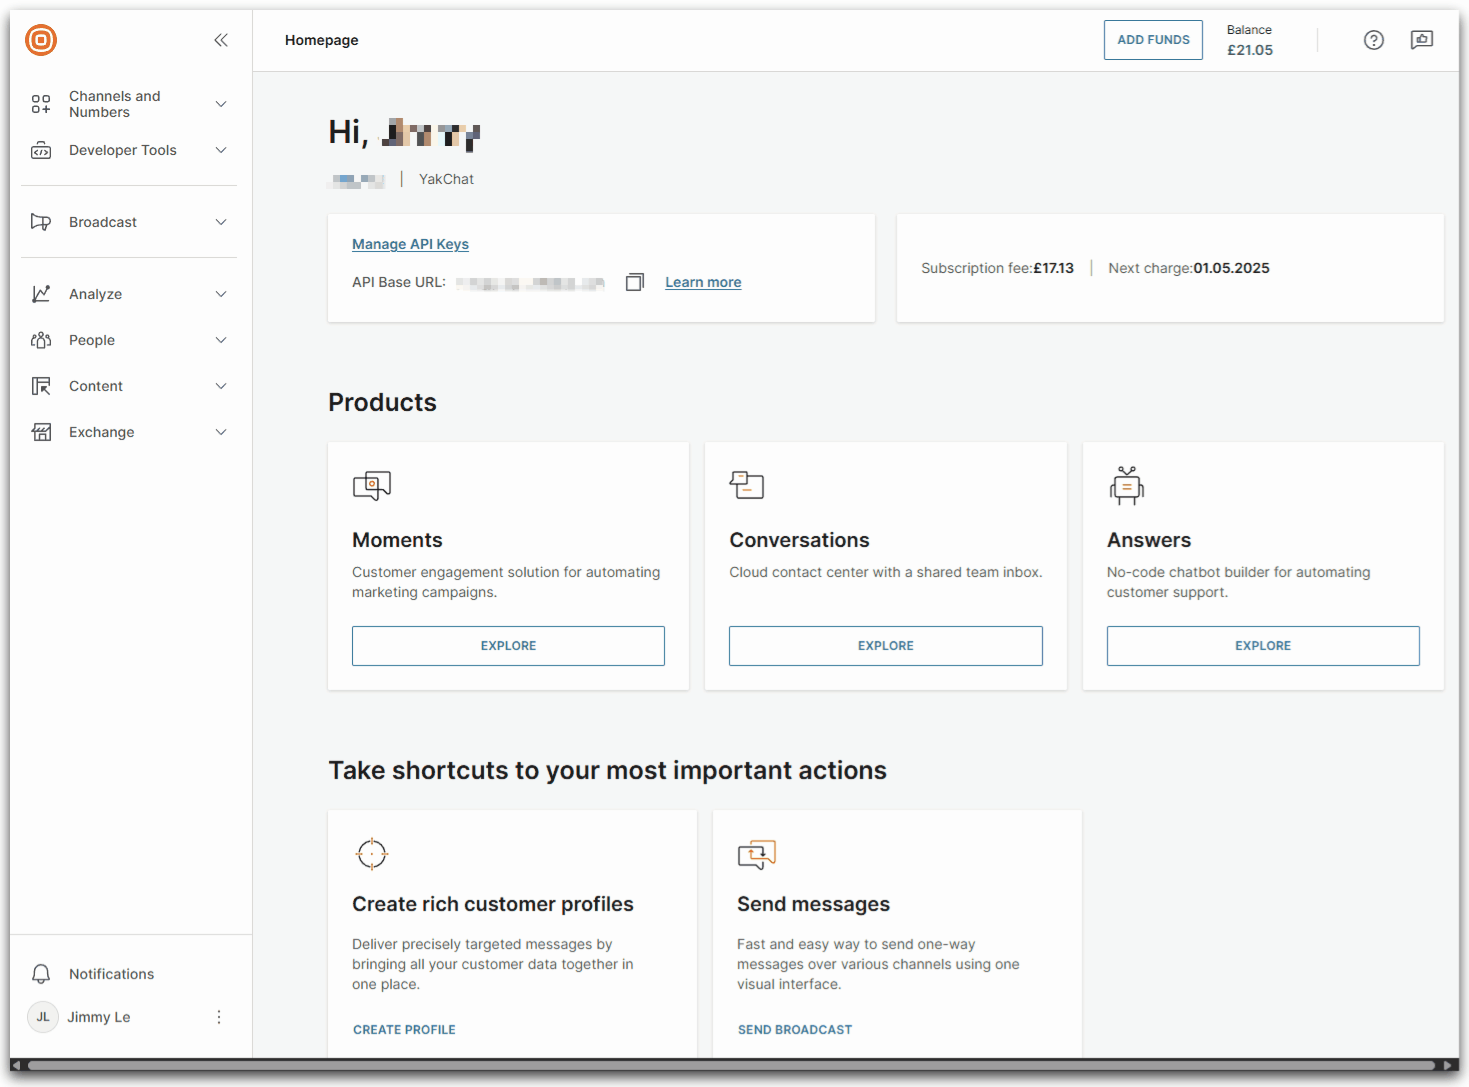Click the Create rich customer profiles heading
The width and height of the screenshot is (1469, 1087).
[x=493, y=904]
